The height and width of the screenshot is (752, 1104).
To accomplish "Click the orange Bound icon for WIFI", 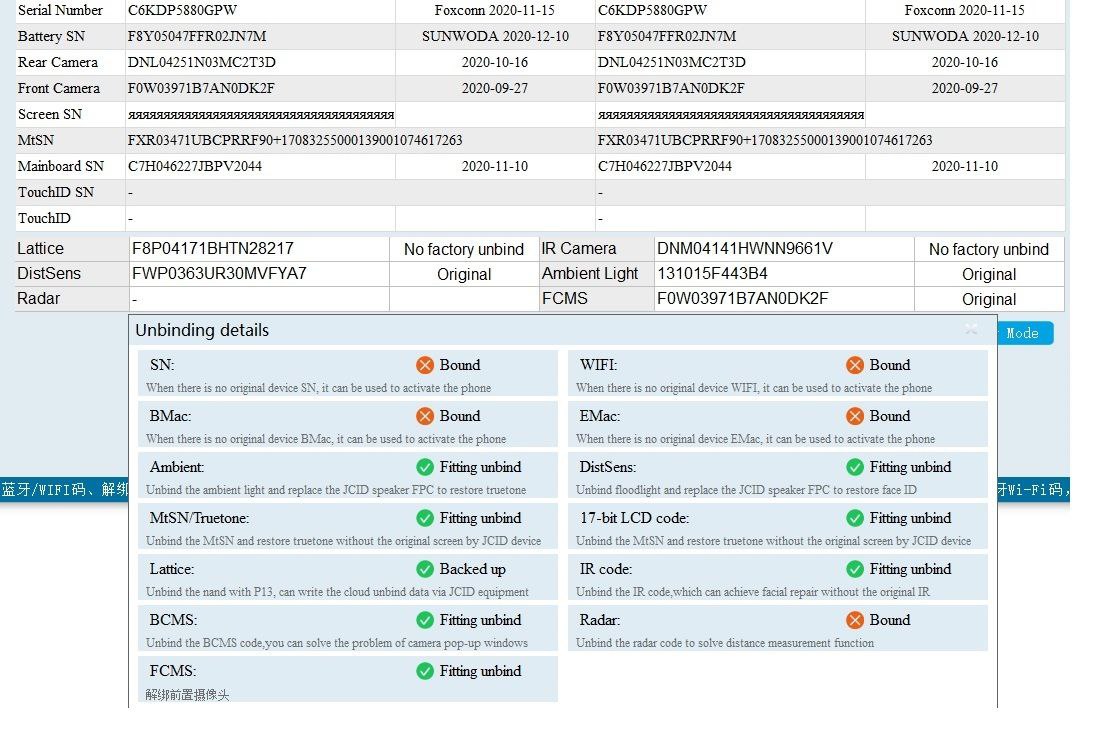I will (x=855, y=365).
